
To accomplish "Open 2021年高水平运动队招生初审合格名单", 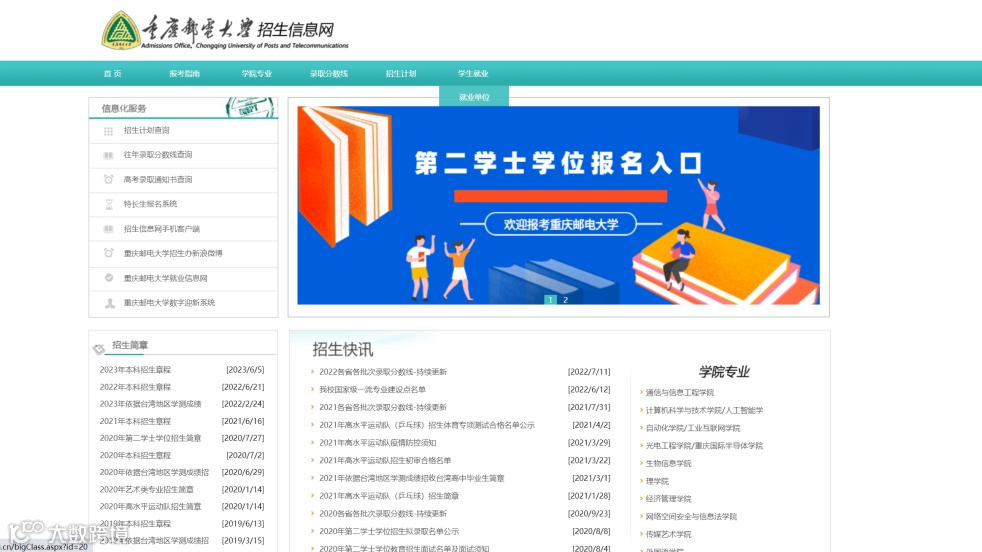I will tap(385, 460).
